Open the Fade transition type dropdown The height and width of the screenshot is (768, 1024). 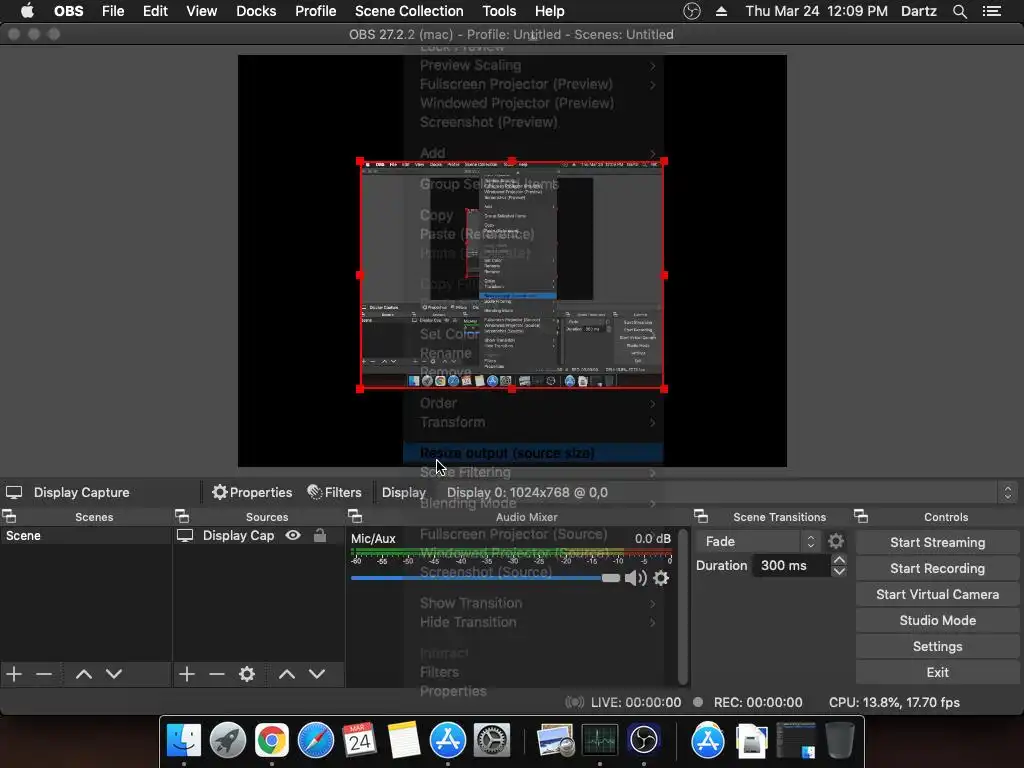758,541
